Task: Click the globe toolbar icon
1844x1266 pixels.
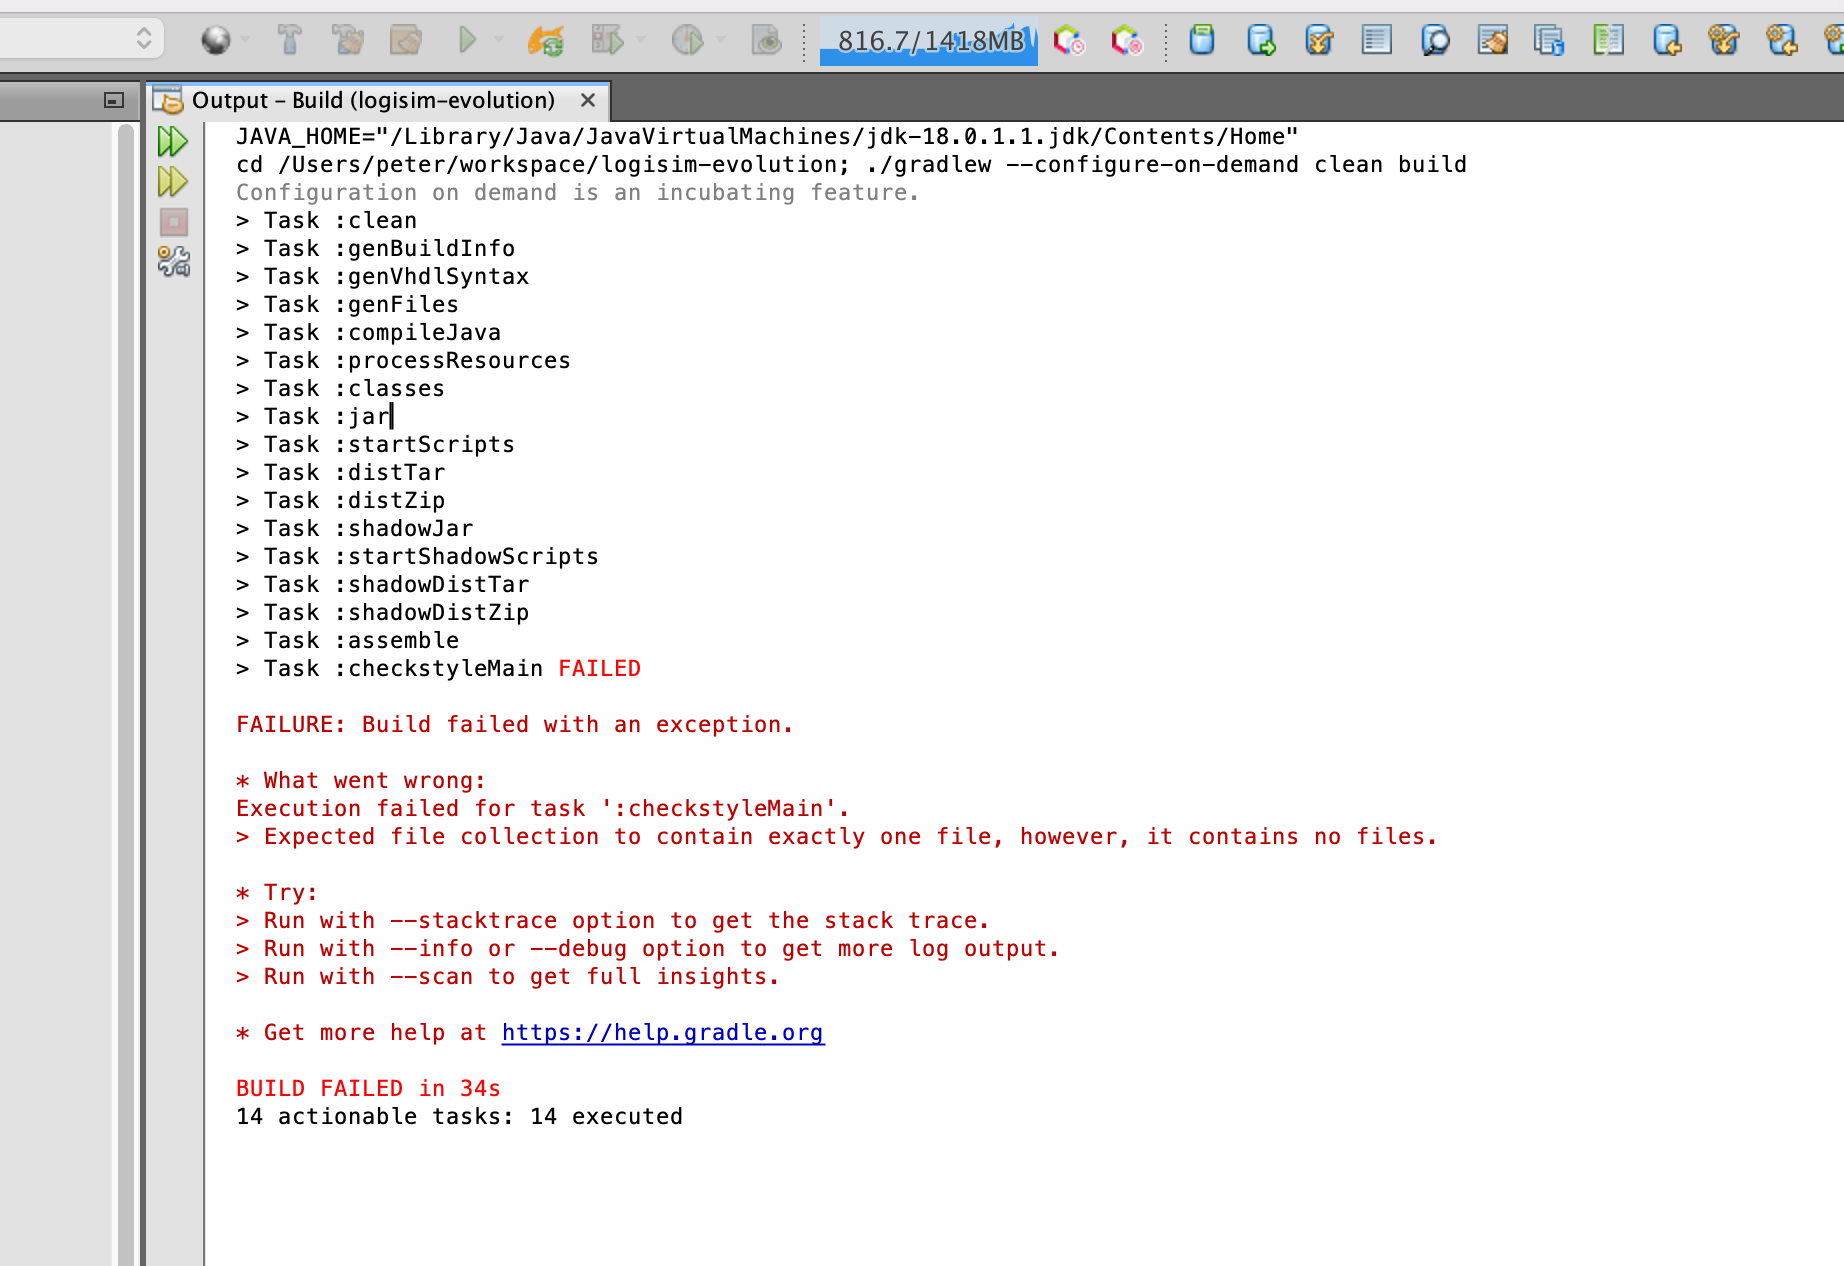Action: click(x=218, y=40)
